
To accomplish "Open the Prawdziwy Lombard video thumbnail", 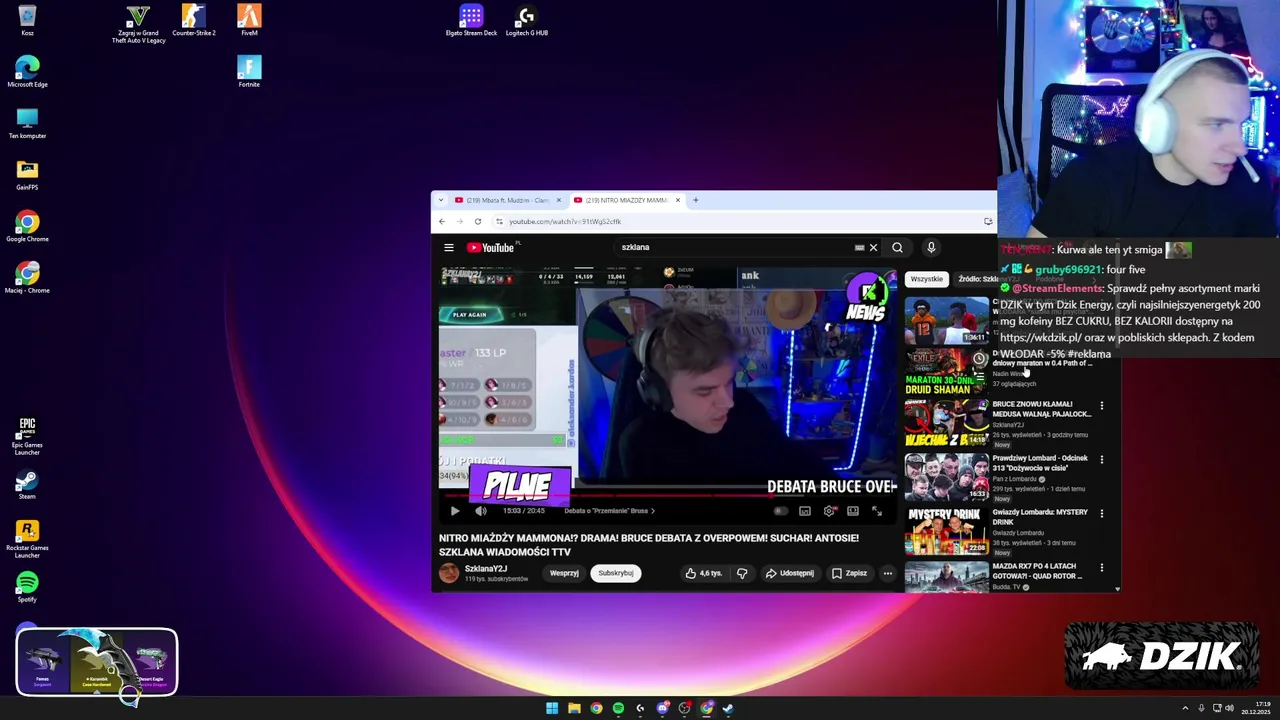I will pos(946,476).
